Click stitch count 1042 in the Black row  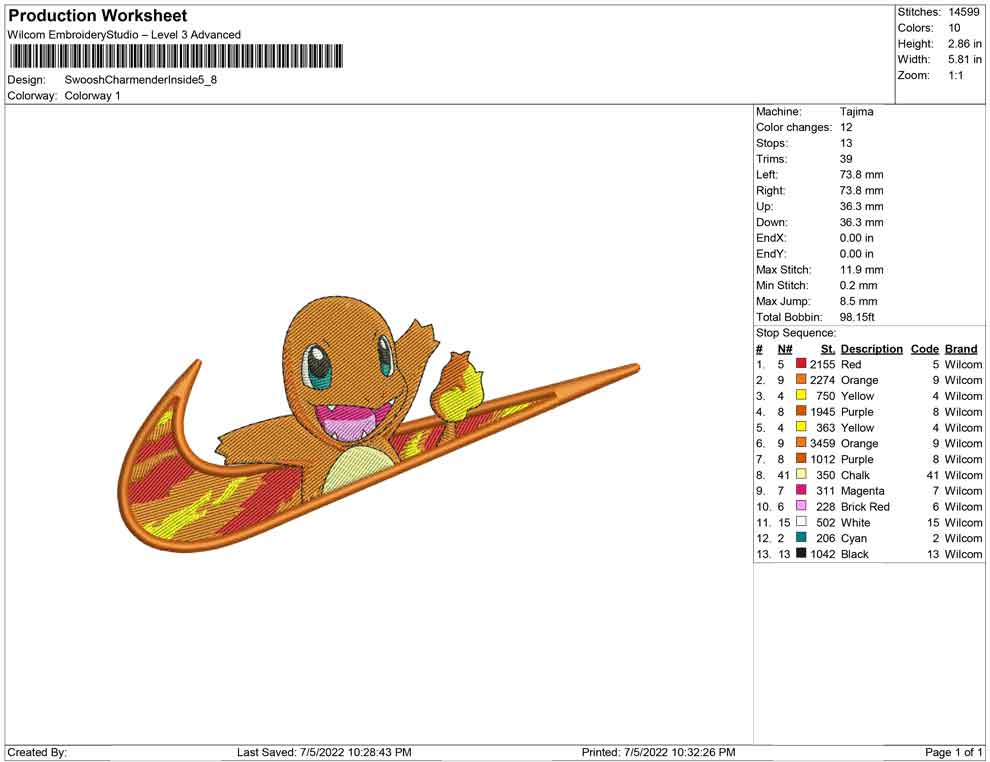[823, 554]
